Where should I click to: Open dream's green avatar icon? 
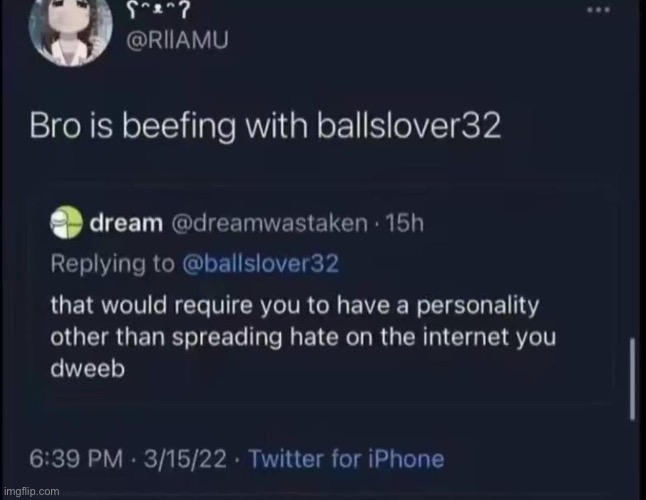pyautogui.click(x=66, y=222)
